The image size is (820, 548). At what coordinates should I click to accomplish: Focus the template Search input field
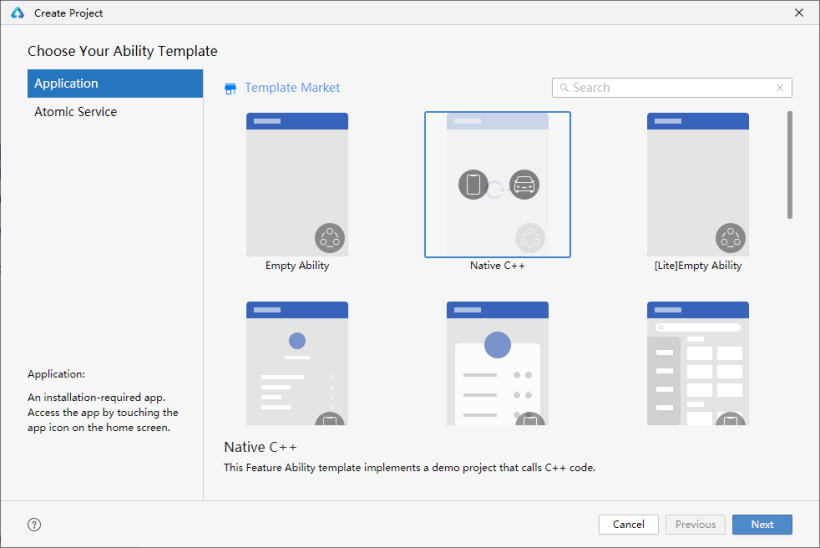pyautogui.click(x=672, y=88)
